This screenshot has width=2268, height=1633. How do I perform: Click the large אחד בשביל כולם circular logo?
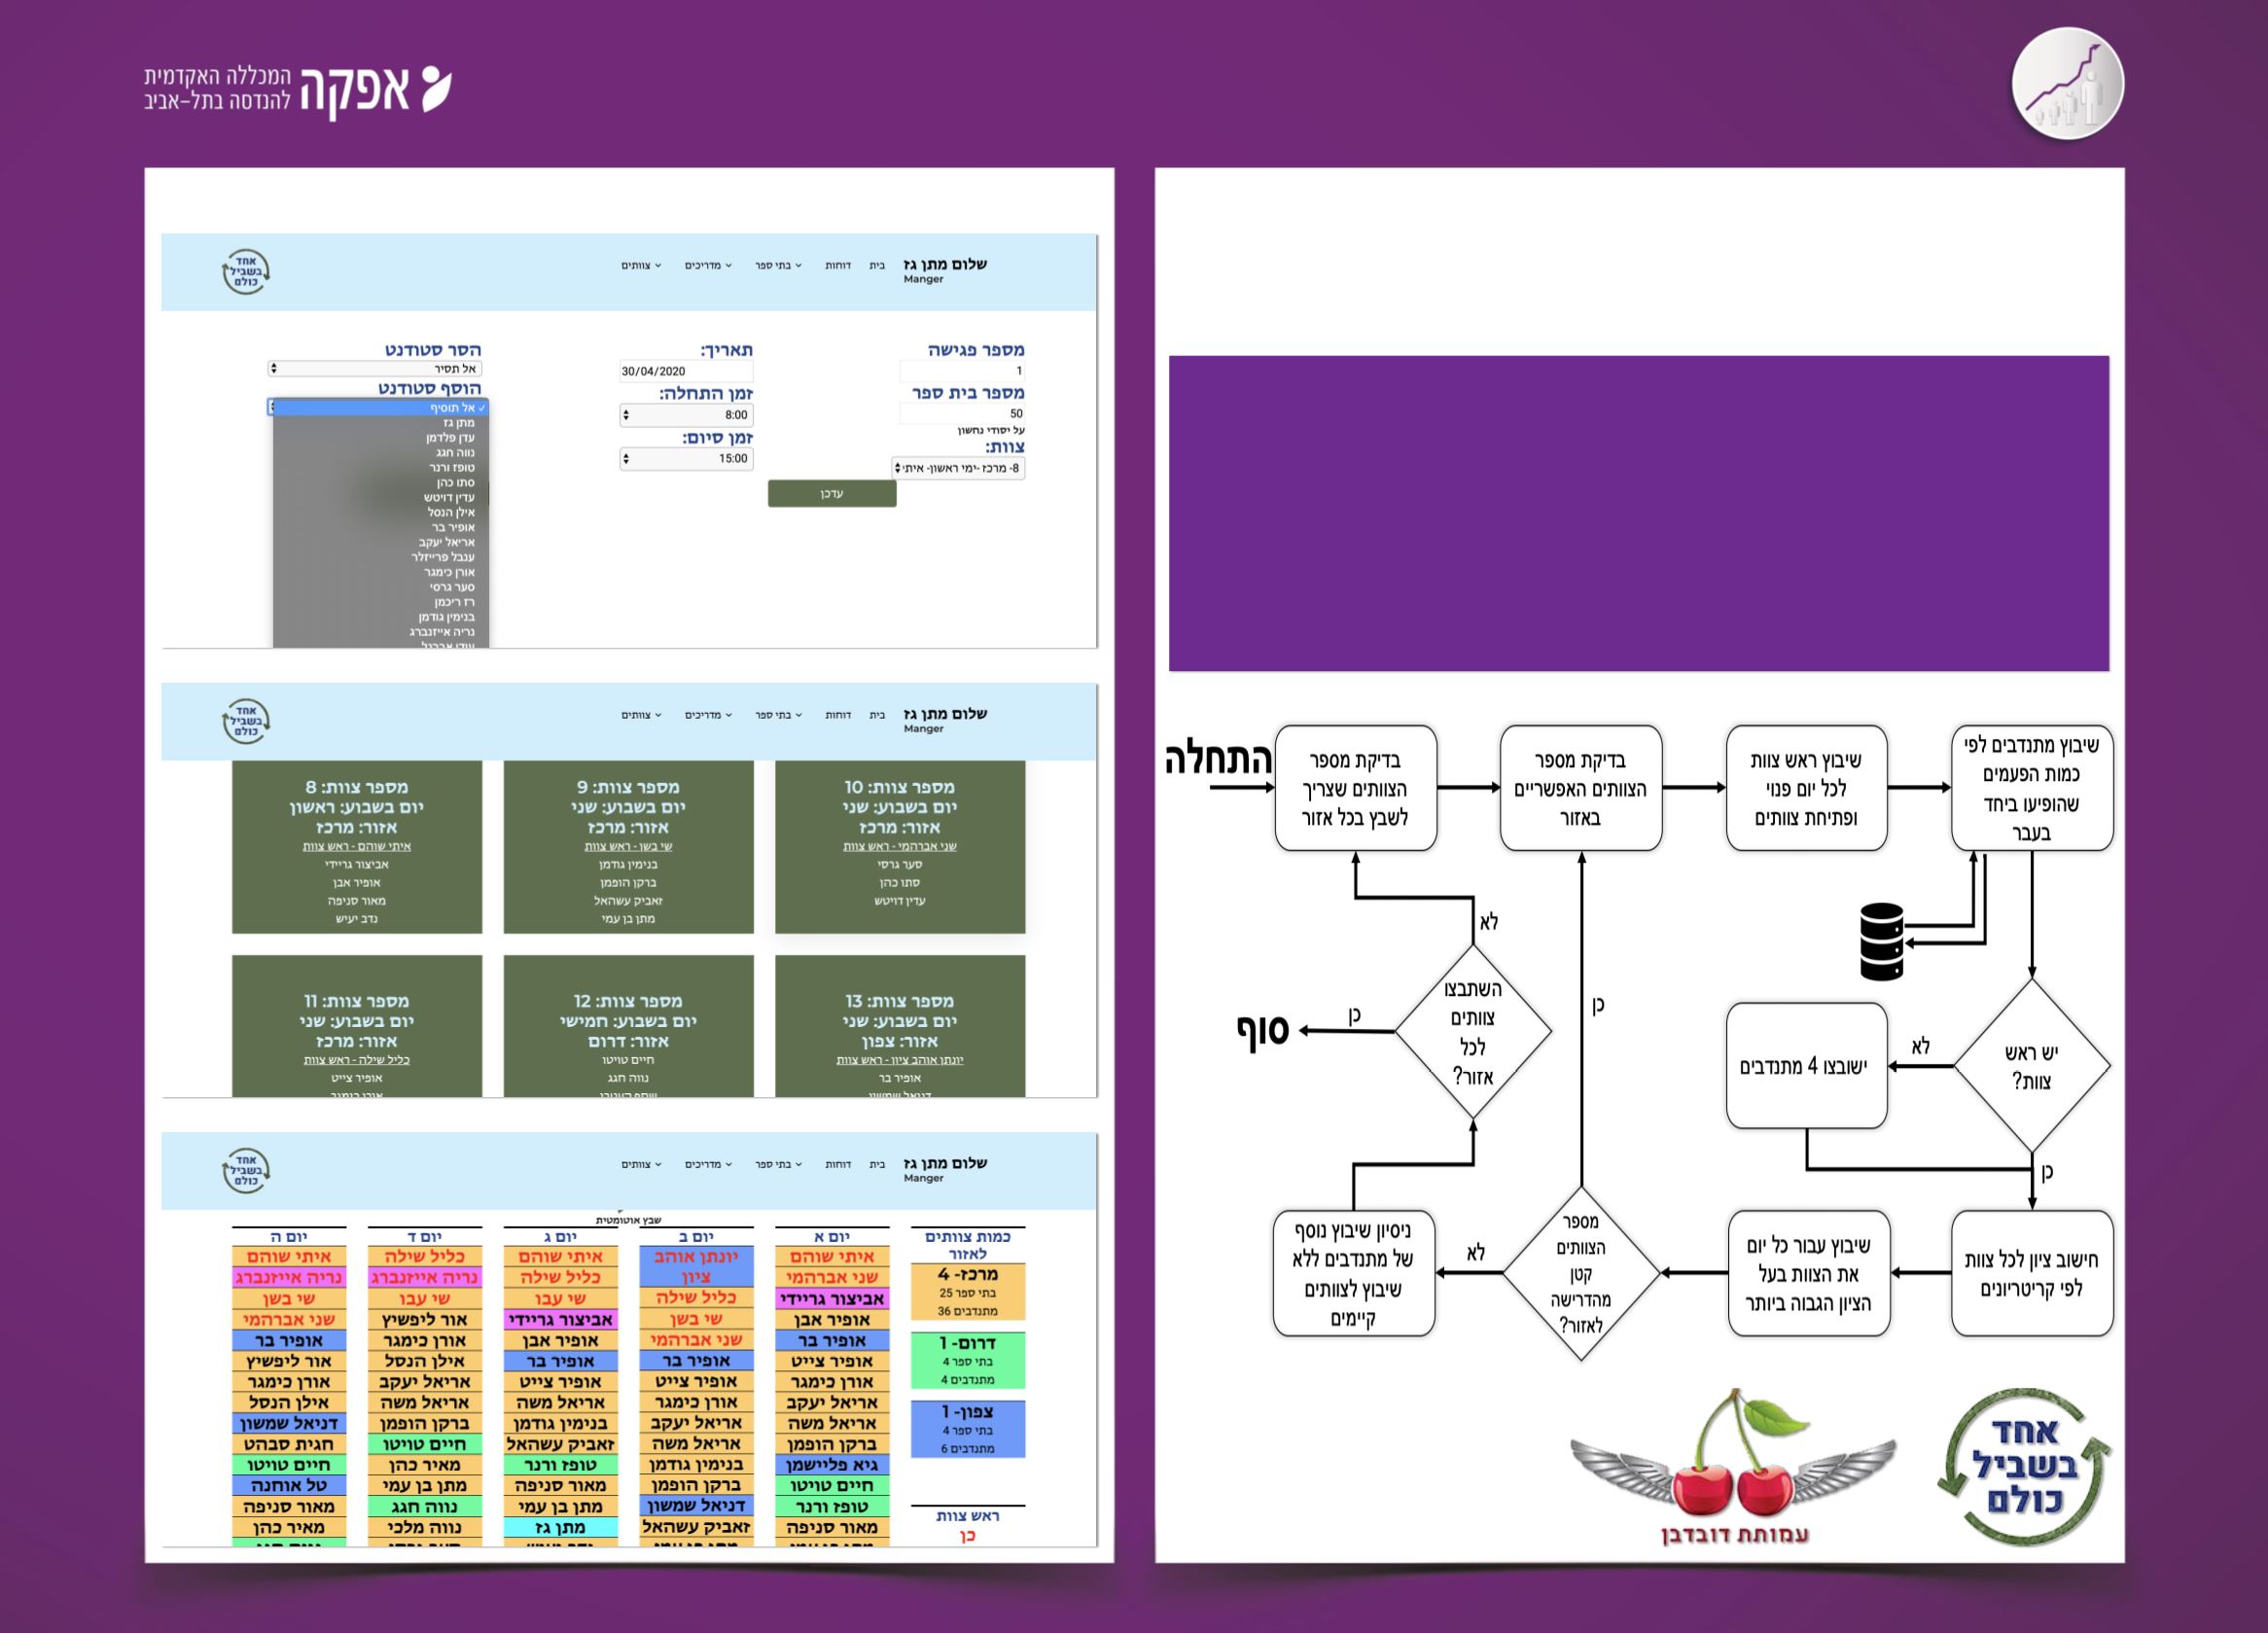pos(2026,1466)
